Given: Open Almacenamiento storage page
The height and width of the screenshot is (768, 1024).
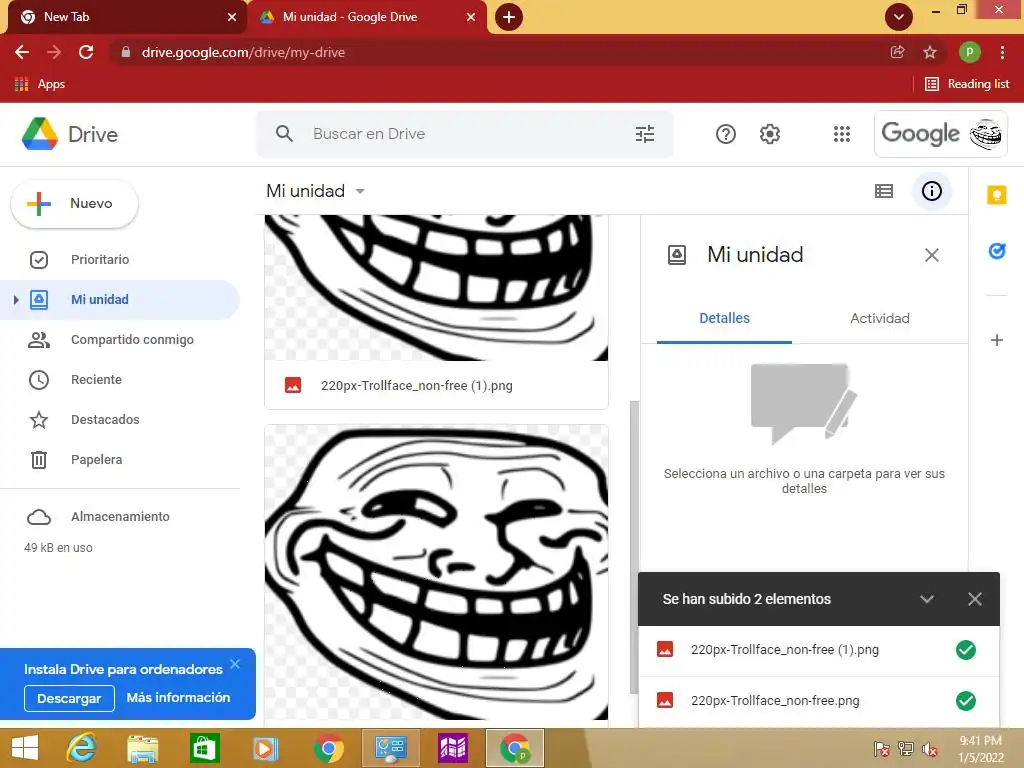Looking at the screenshot, I should click(120, 517).
